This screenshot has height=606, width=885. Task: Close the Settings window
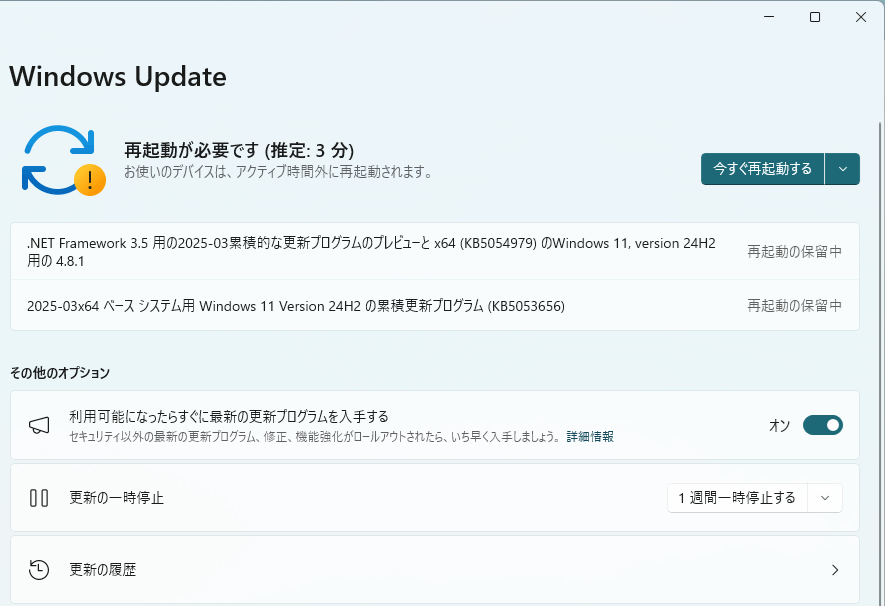(x=861, y=17)
